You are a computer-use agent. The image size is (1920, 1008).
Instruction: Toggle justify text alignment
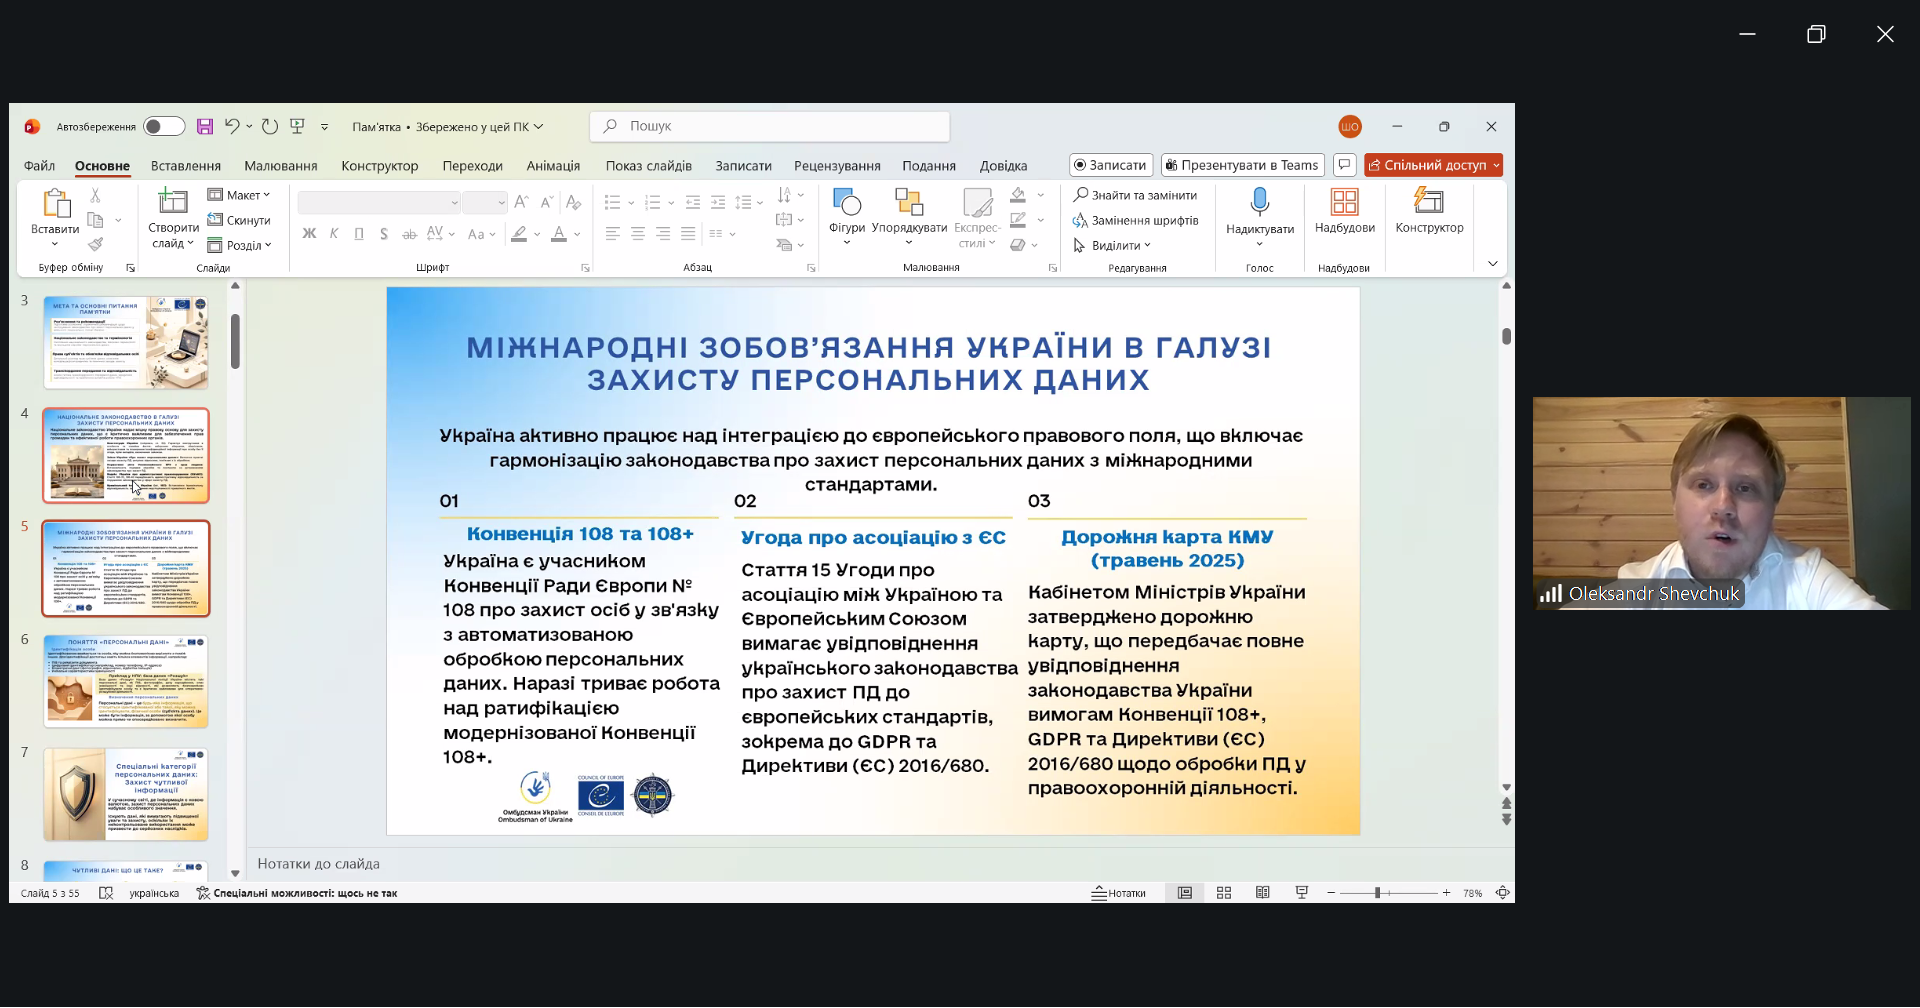click(x=688, y=234)
